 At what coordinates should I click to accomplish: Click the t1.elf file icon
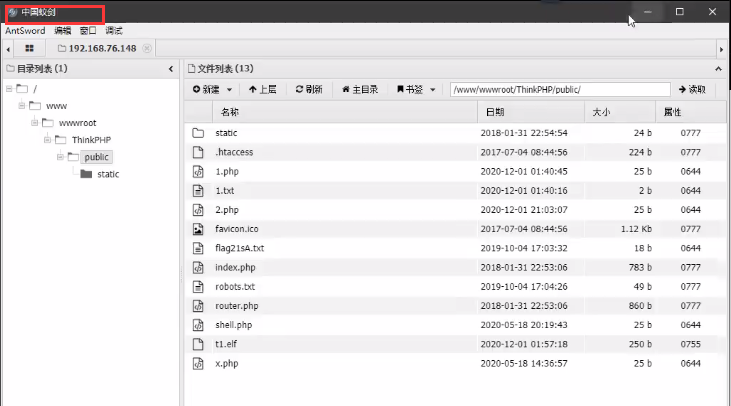coord(197,344)
